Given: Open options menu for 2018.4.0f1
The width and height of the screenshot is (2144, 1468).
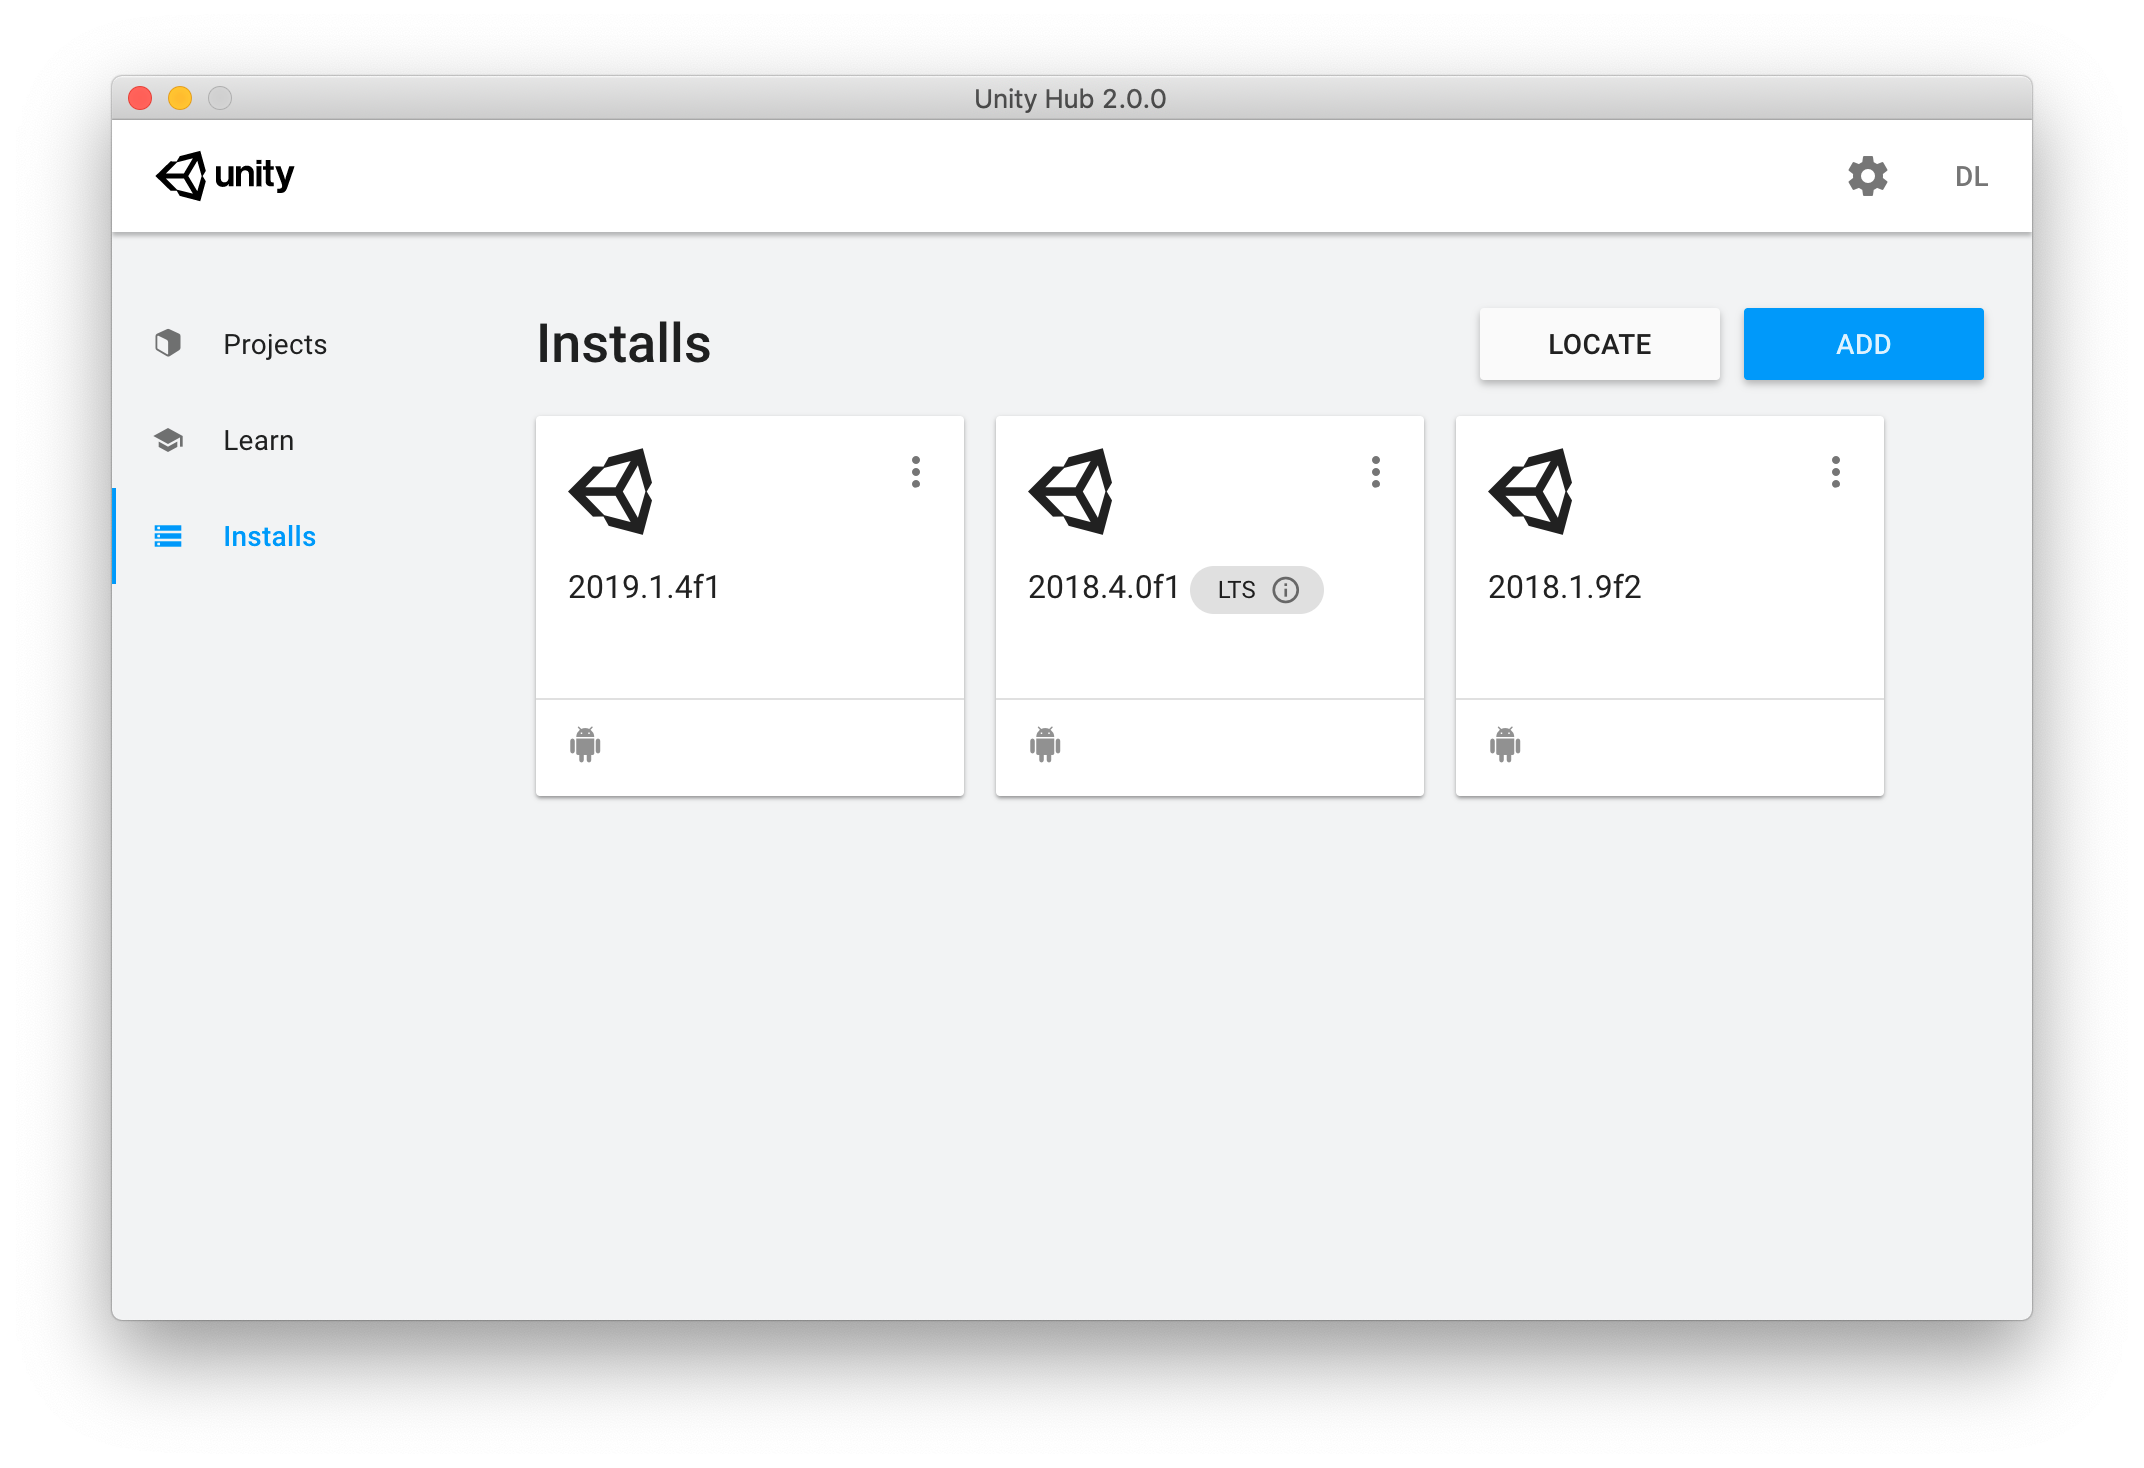Looking at the screenshot, I should click(x=1375, y=472).
